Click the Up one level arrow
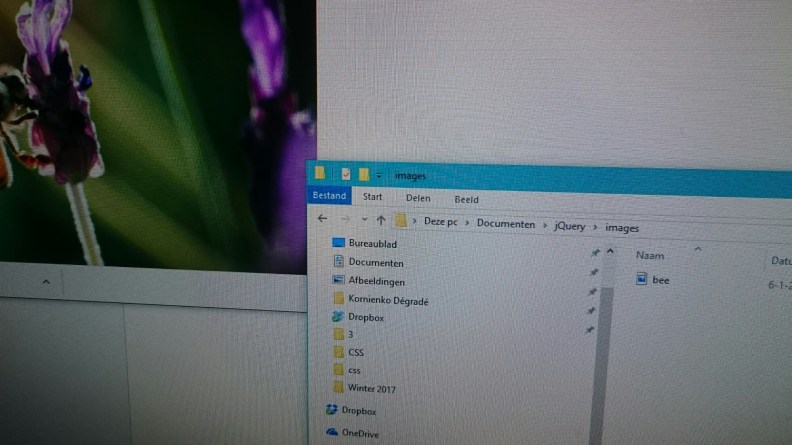This screenshot has width=792, height=445. [x=381, y=220]
